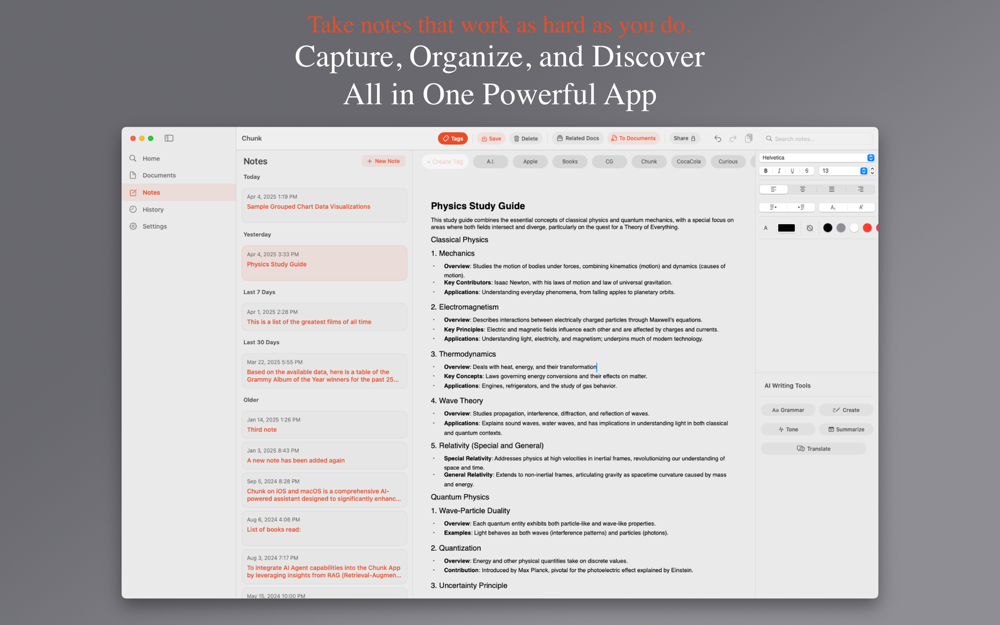The image size is (1000, 625).
Task: Toggle strikethrough formatting
Action: (807, 171)
